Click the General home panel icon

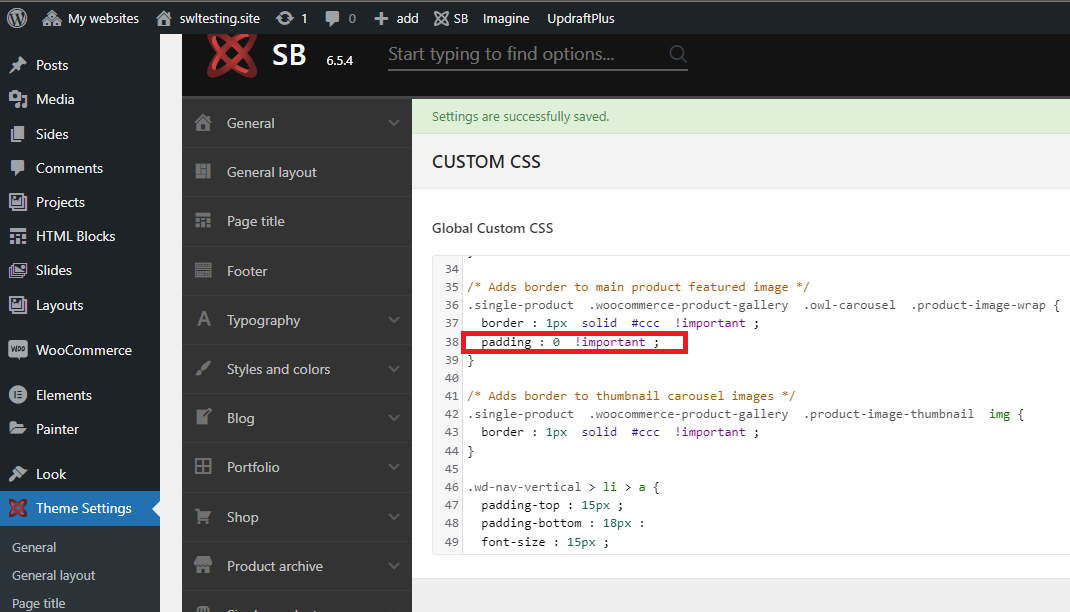[x=203, y=123]
